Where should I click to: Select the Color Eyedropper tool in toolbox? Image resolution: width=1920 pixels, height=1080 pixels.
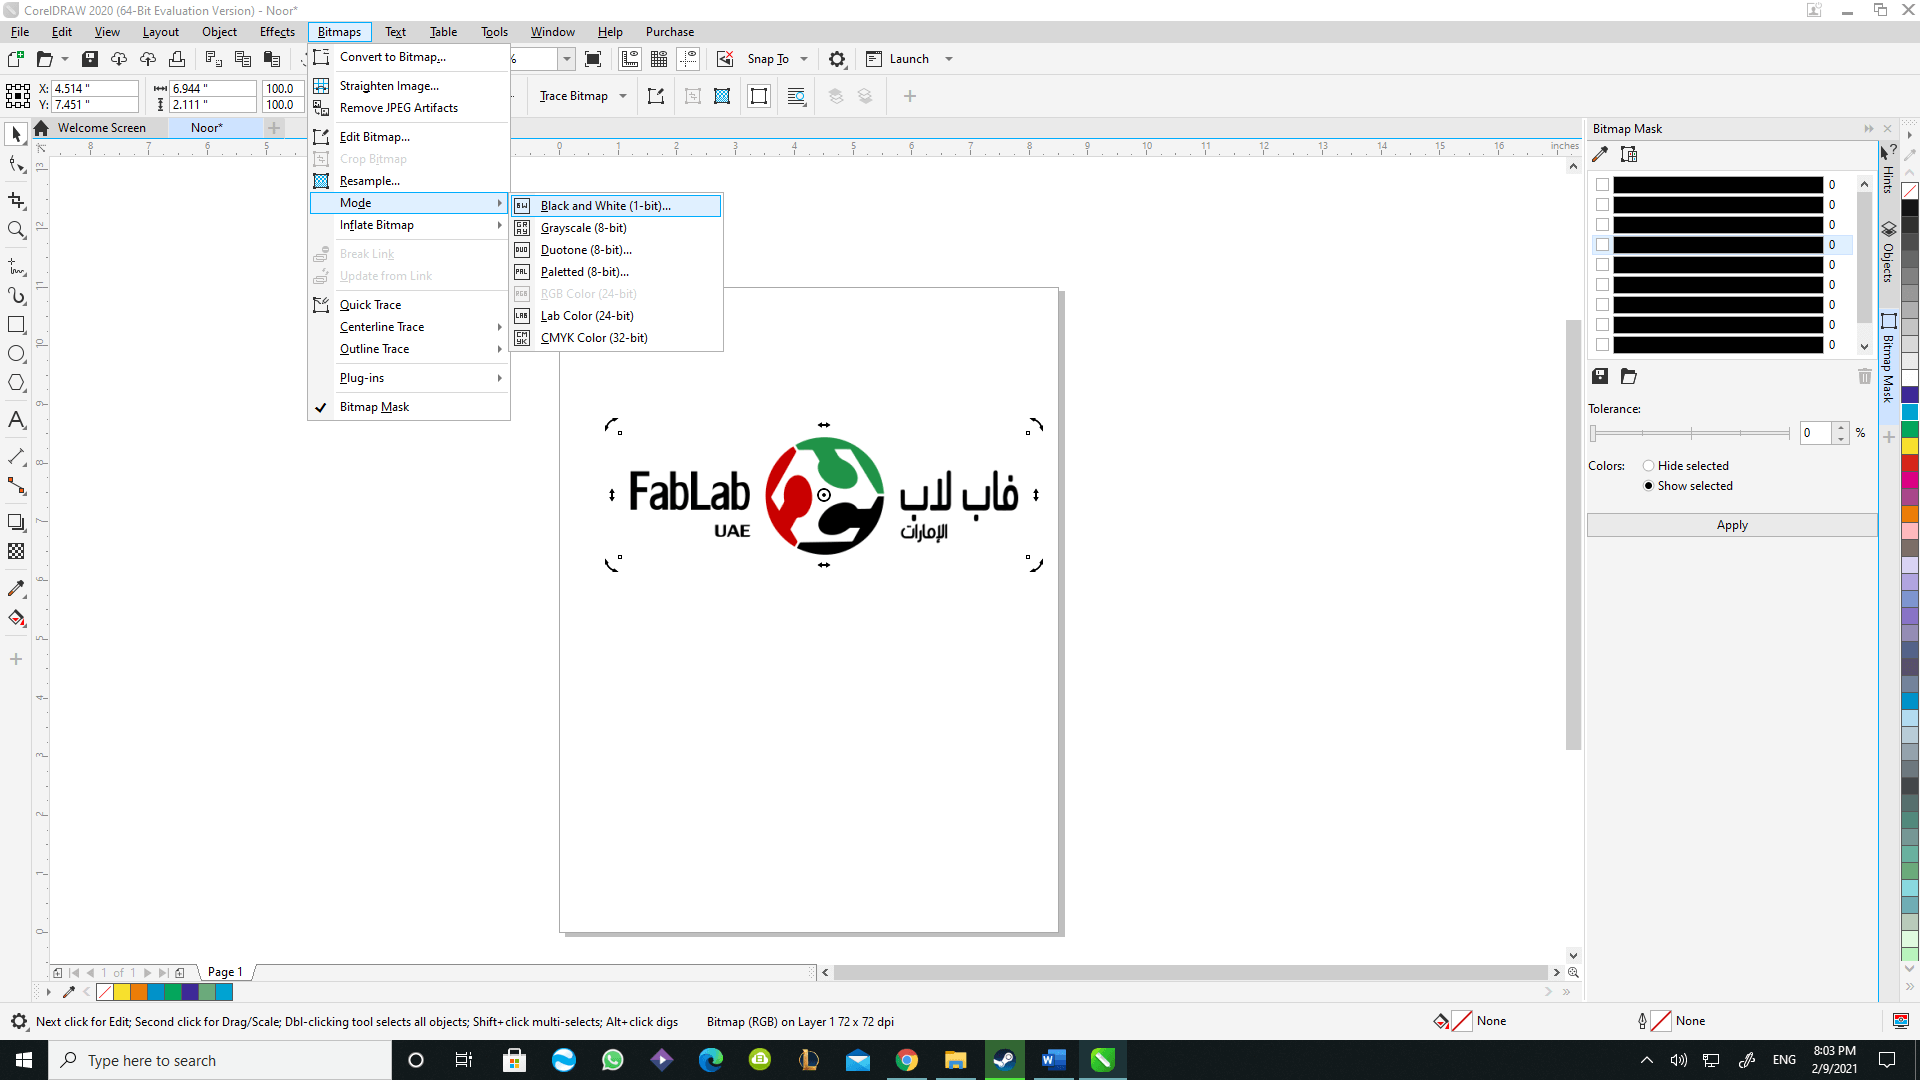point(16,589)
